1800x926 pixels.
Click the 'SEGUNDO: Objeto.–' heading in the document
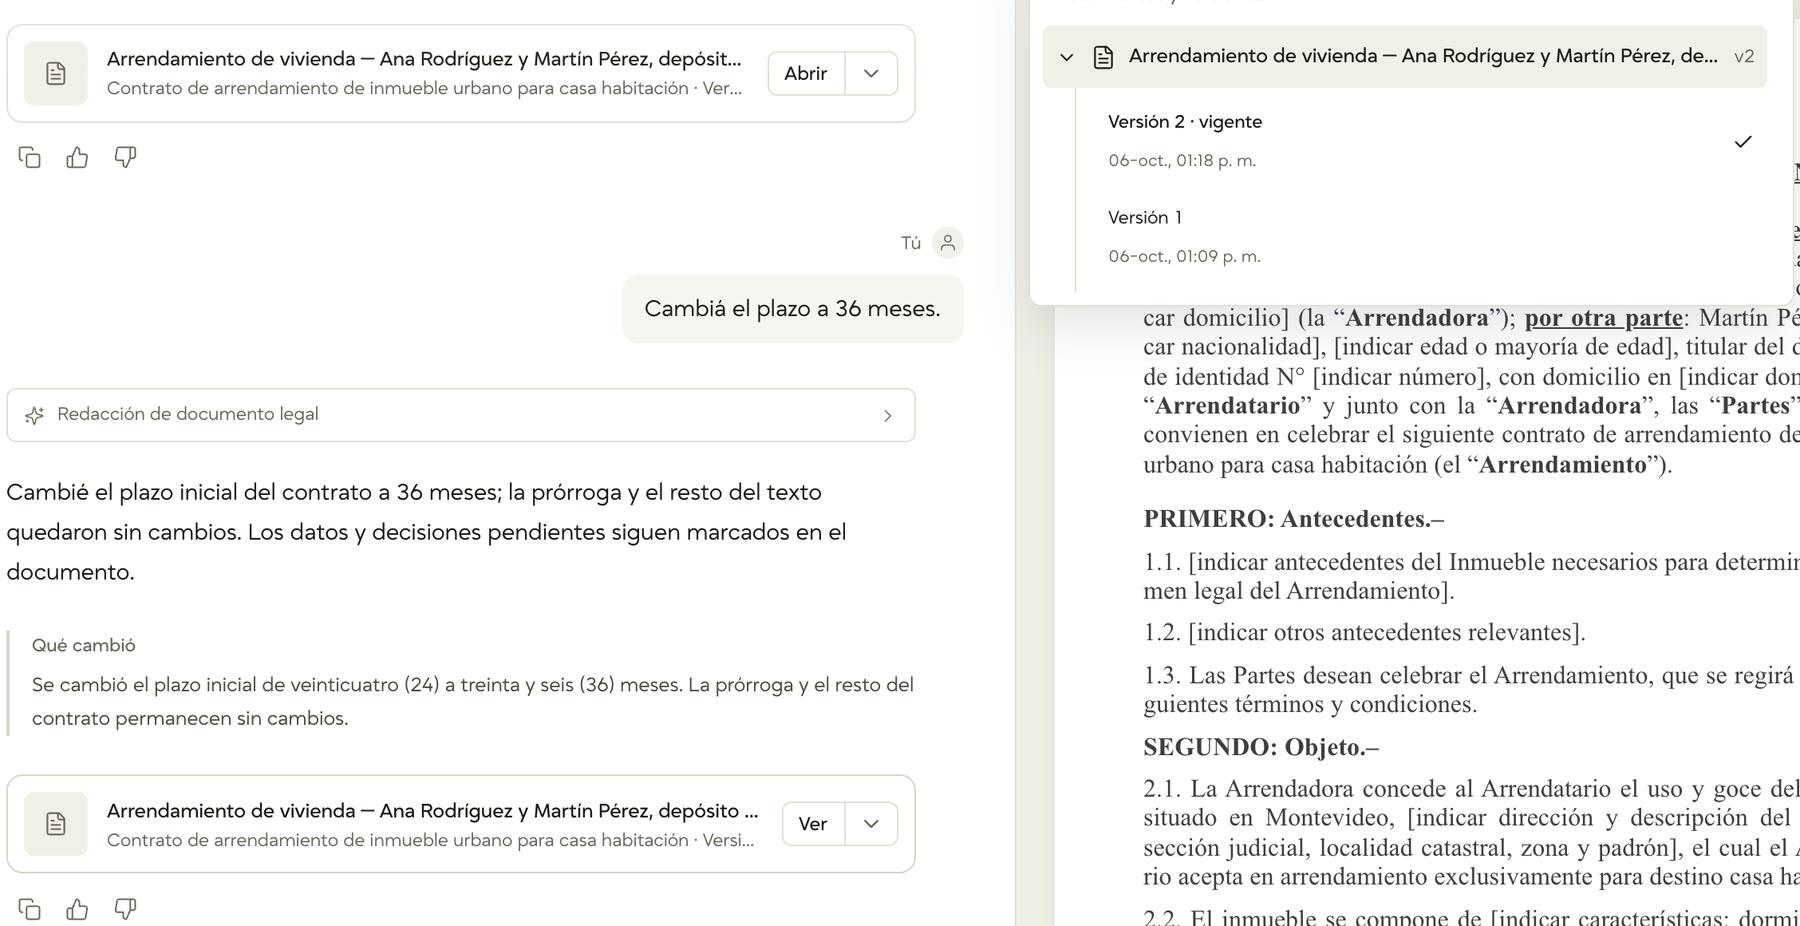[1261, 747]
